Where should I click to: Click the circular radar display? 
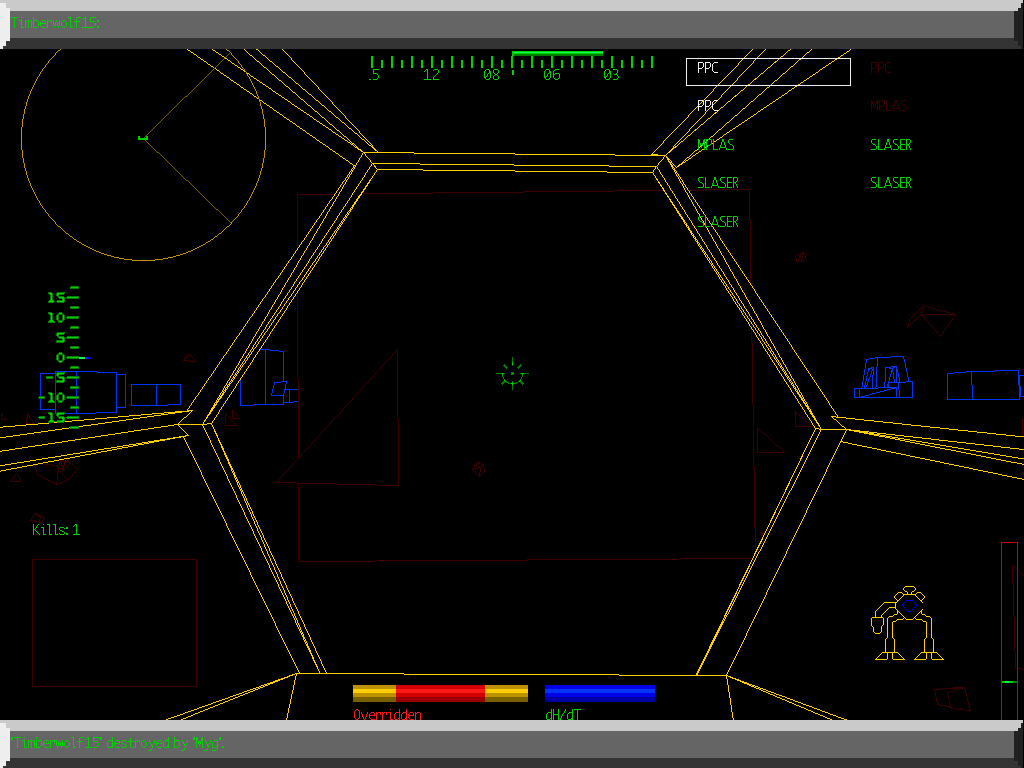pos(143,139)
